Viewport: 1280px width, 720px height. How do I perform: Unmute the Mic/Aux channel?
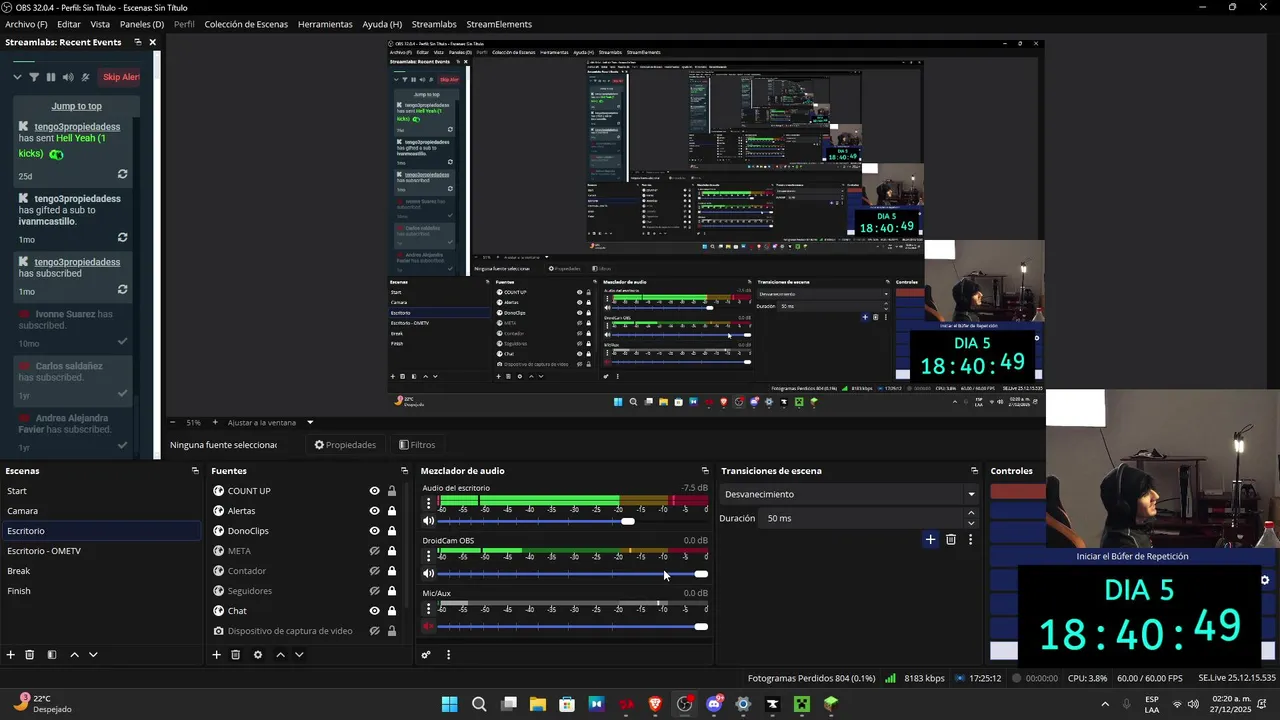click(x=429, y=627)
